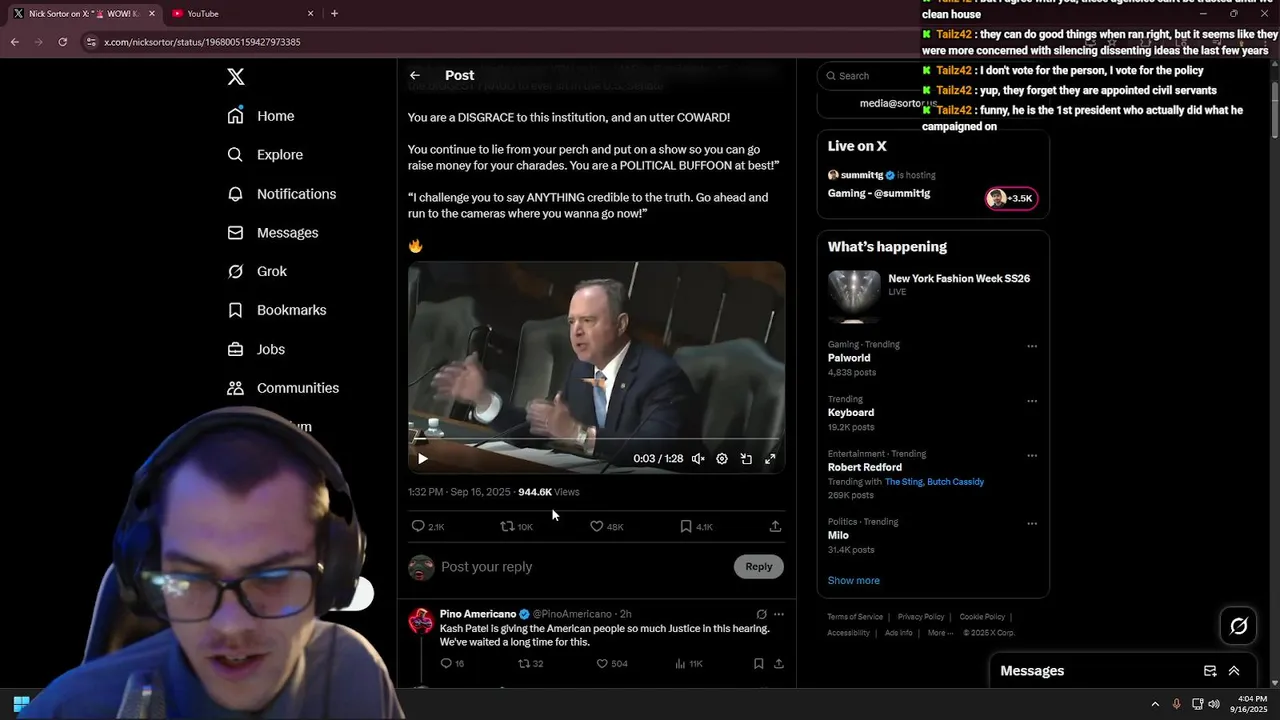Unmute the video sound
Image resolution: width=1280 pixels, height=720 pixels.
pos(698,459)
